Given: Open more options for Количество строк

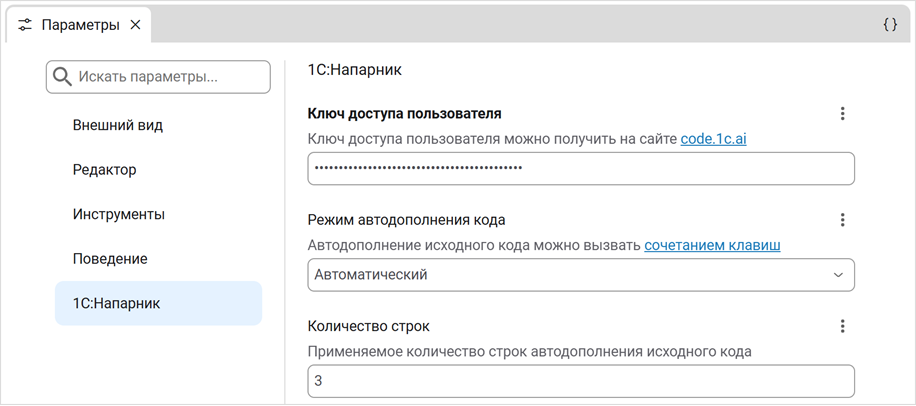Looking at the screenshot, I should coord(842,326).
